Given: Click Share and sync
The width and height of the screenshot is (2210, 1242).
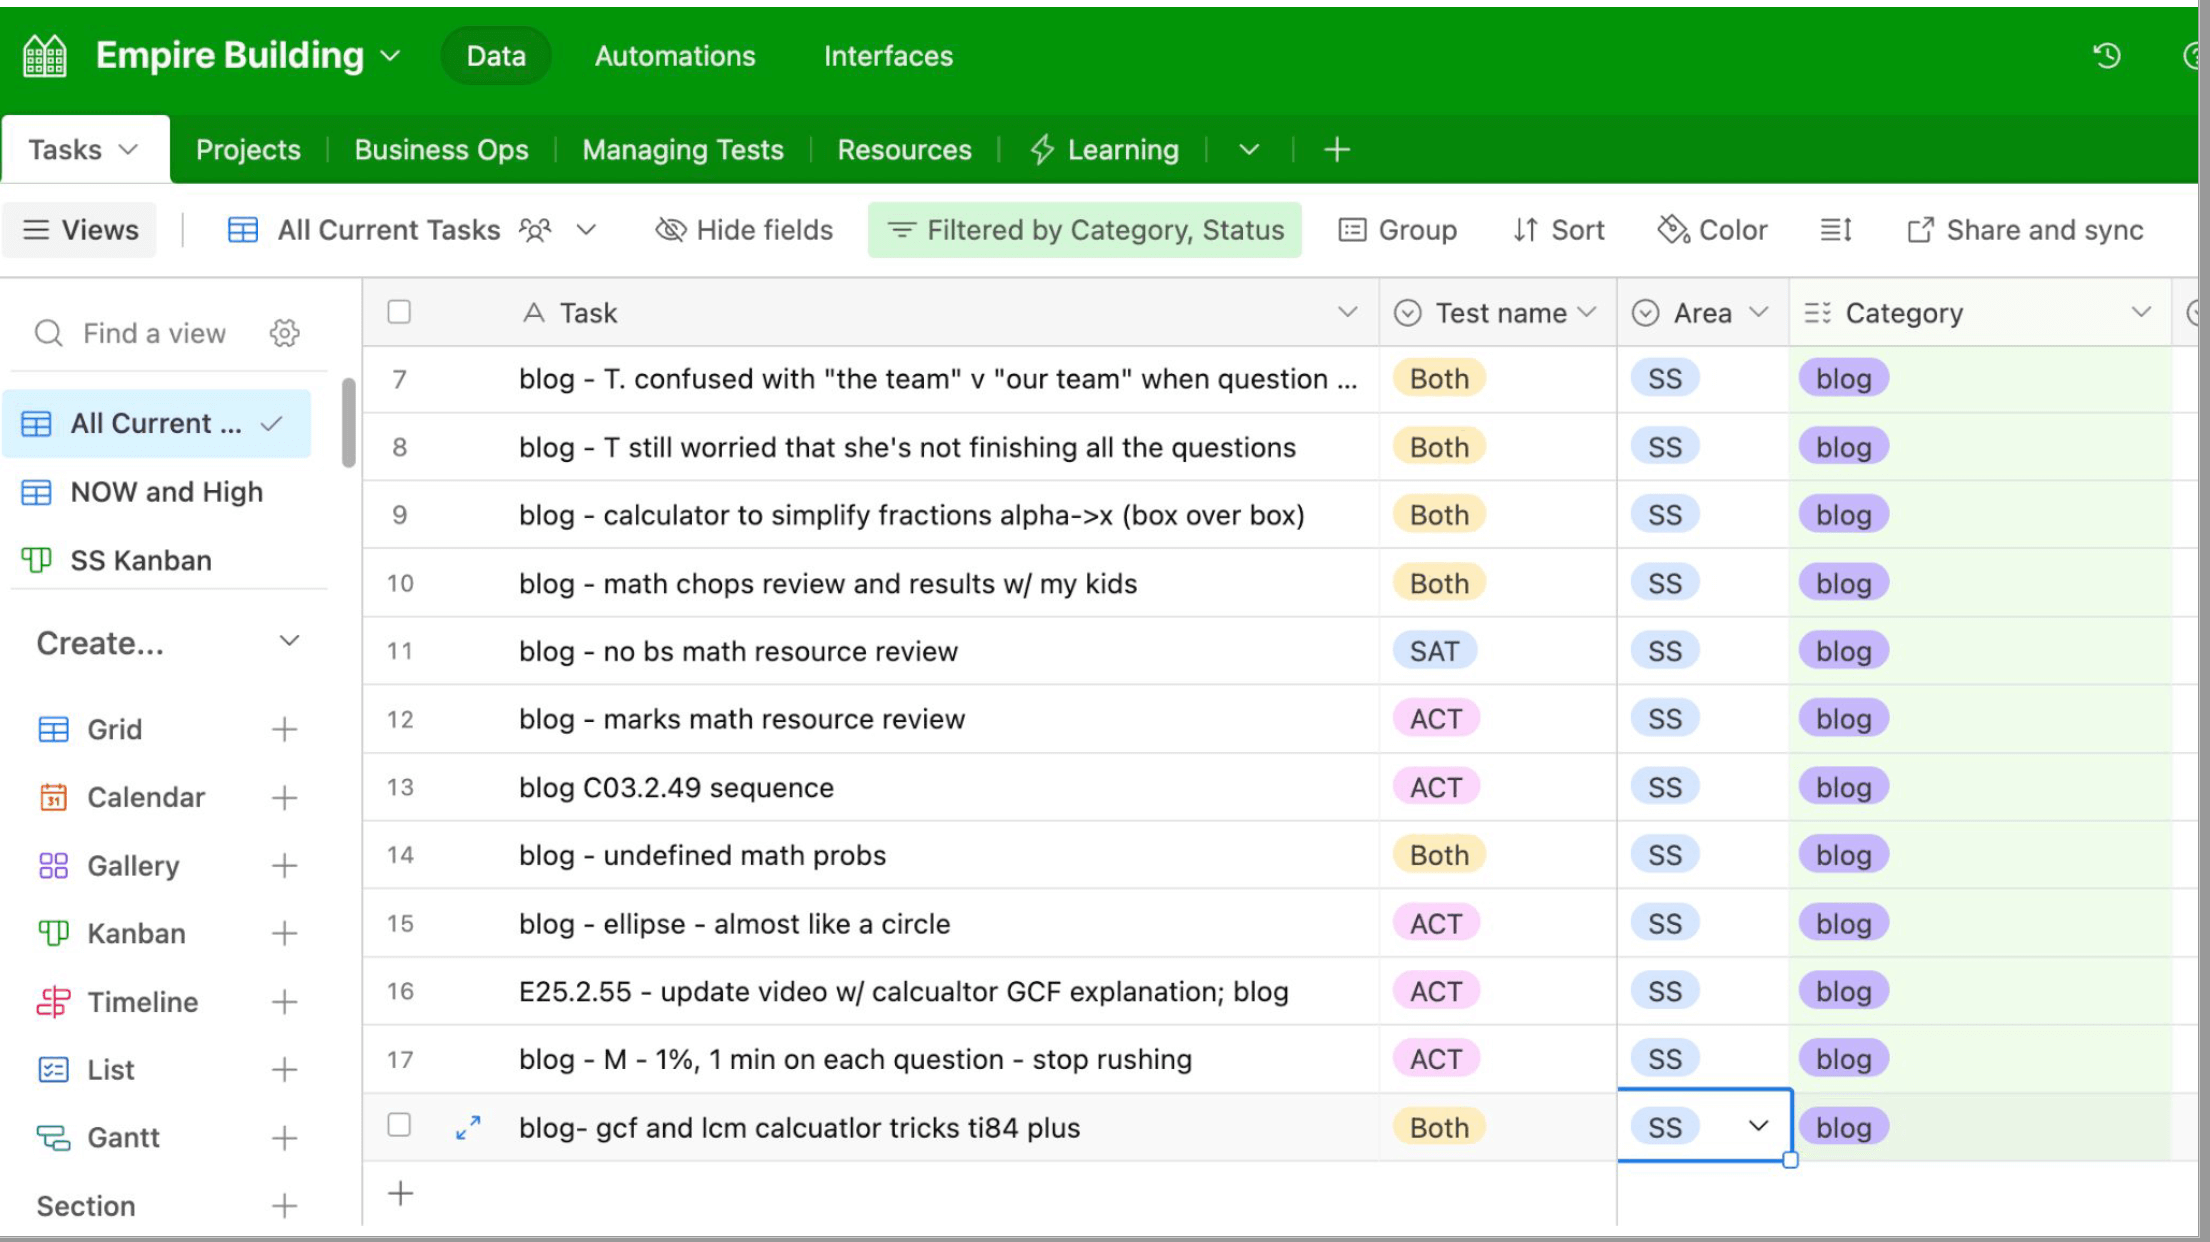Looking at the screenshot, I should tap(2025, 230).
